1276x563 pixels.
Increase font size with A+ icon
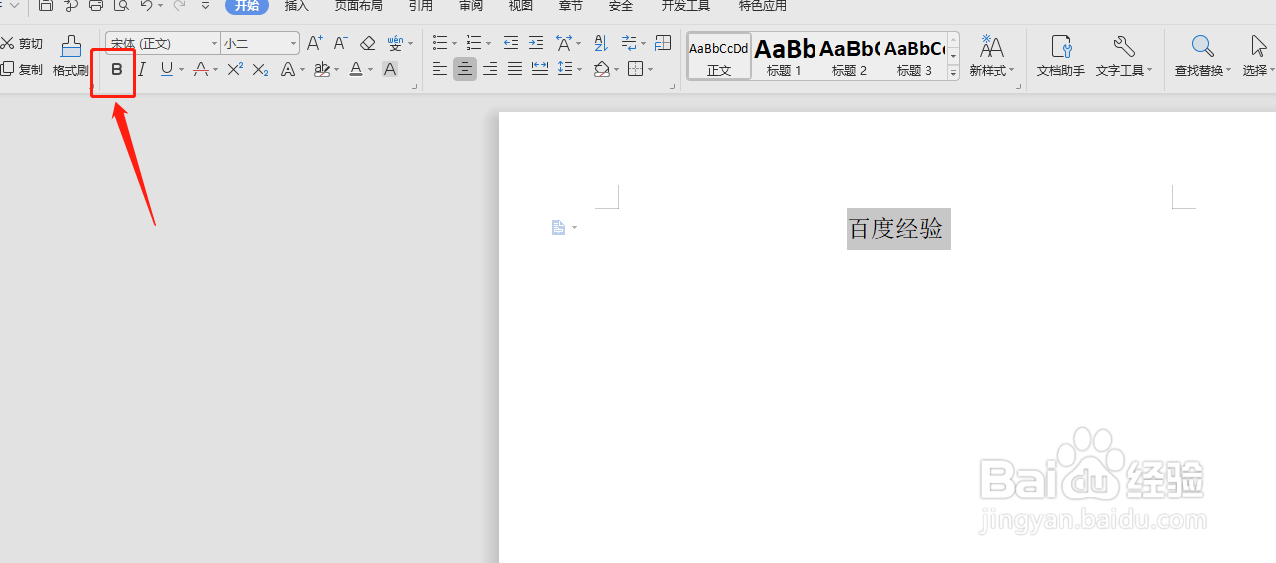[314, 43]
